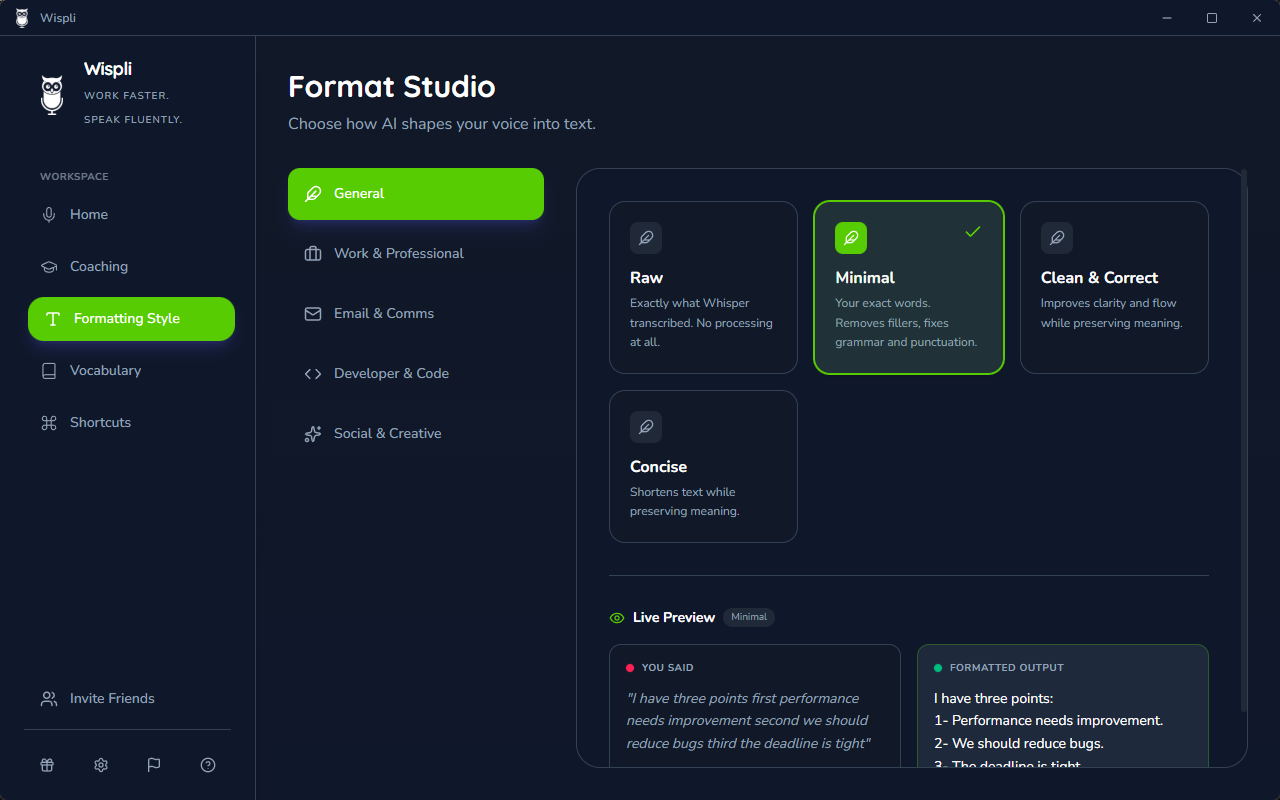
Task: Click the Minimal badge beside Live Preview
Action: pos(748,617)
